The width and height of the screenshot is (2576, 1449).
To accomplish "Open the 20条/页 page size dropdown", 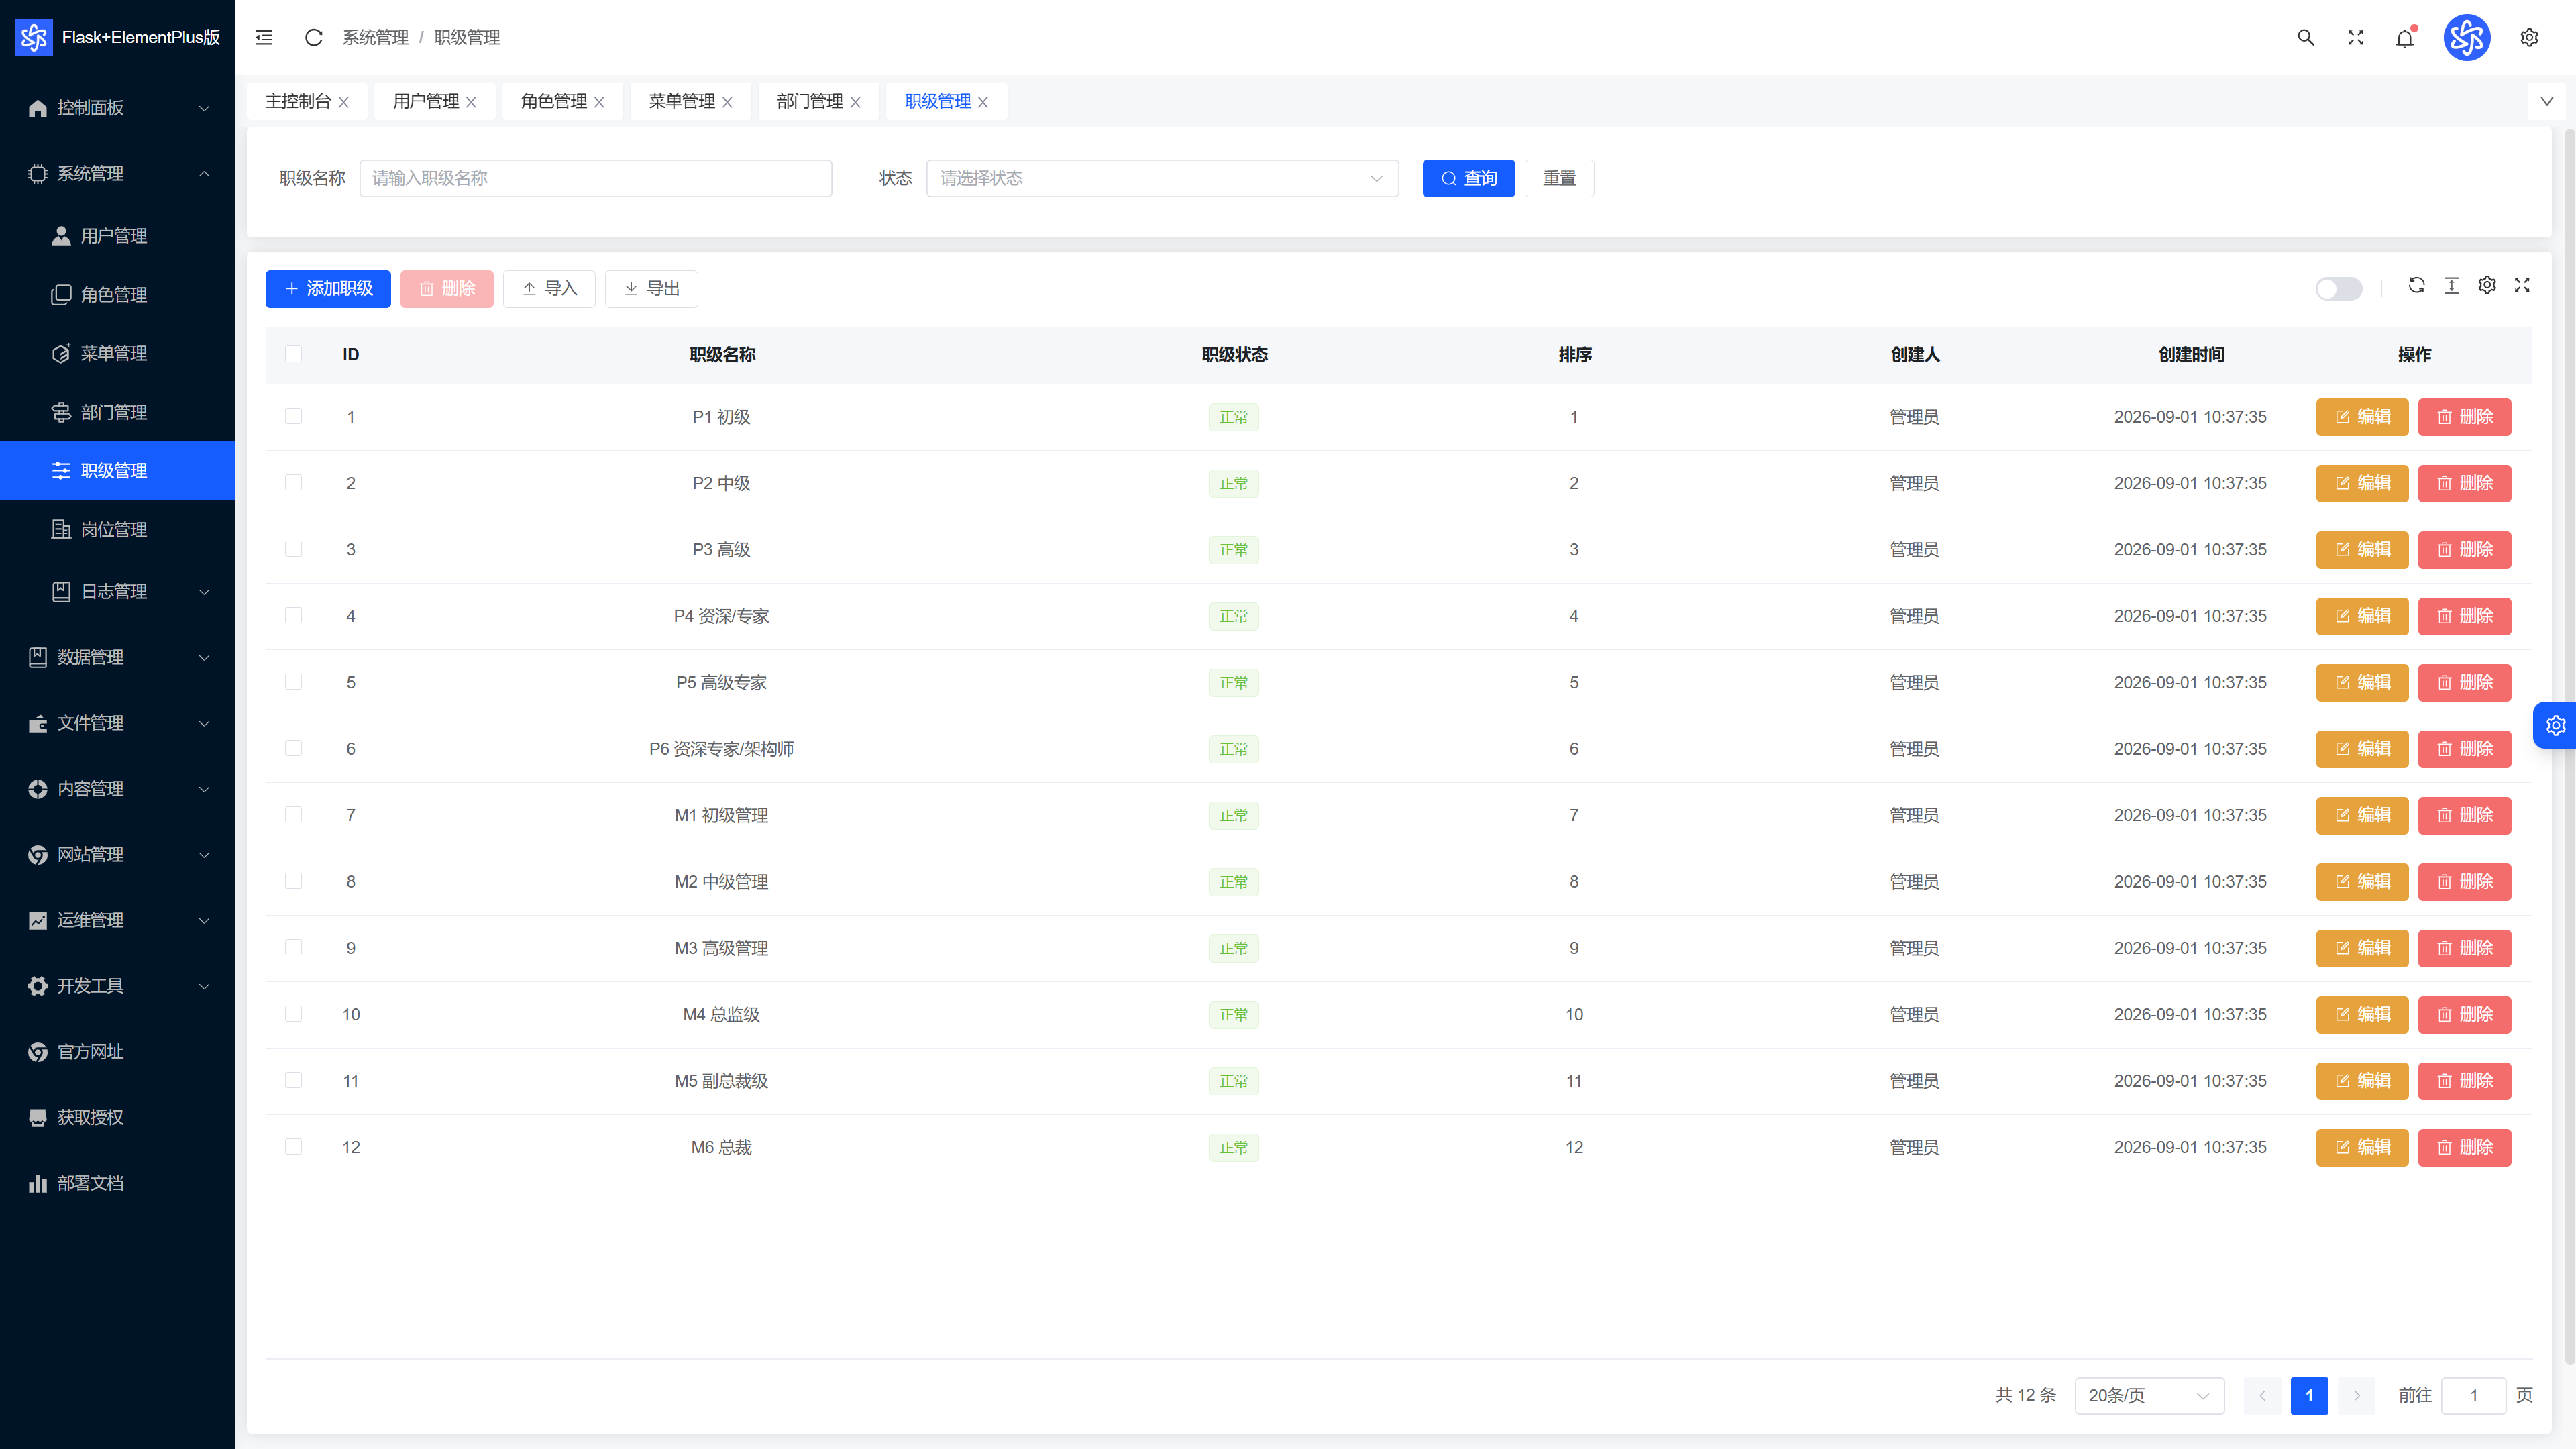I will 2149,1395.
